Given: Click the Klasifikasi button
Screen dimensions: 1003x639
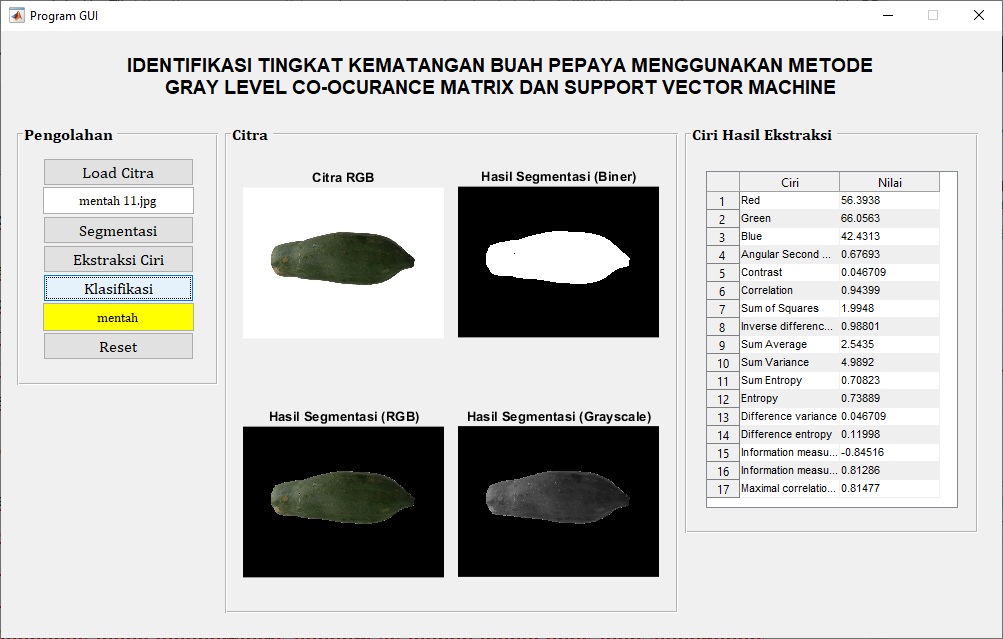Looking at the screenshot, I should [118, 288].
